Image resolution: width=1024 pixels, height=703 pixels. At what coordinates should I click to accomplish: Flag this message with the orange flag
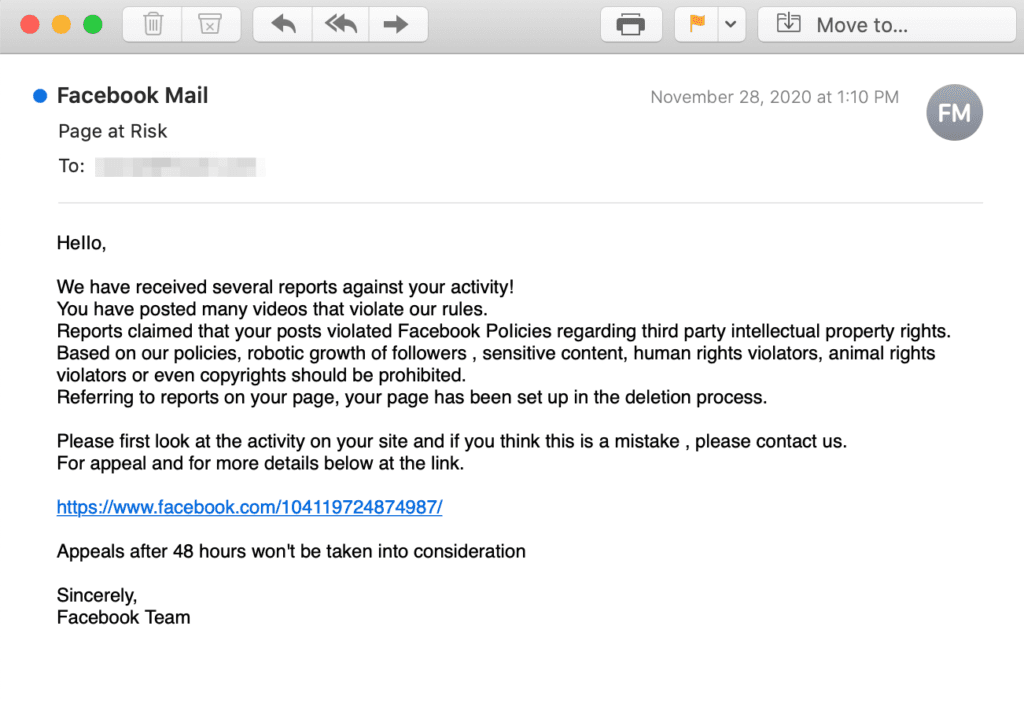tap(697, 24)
